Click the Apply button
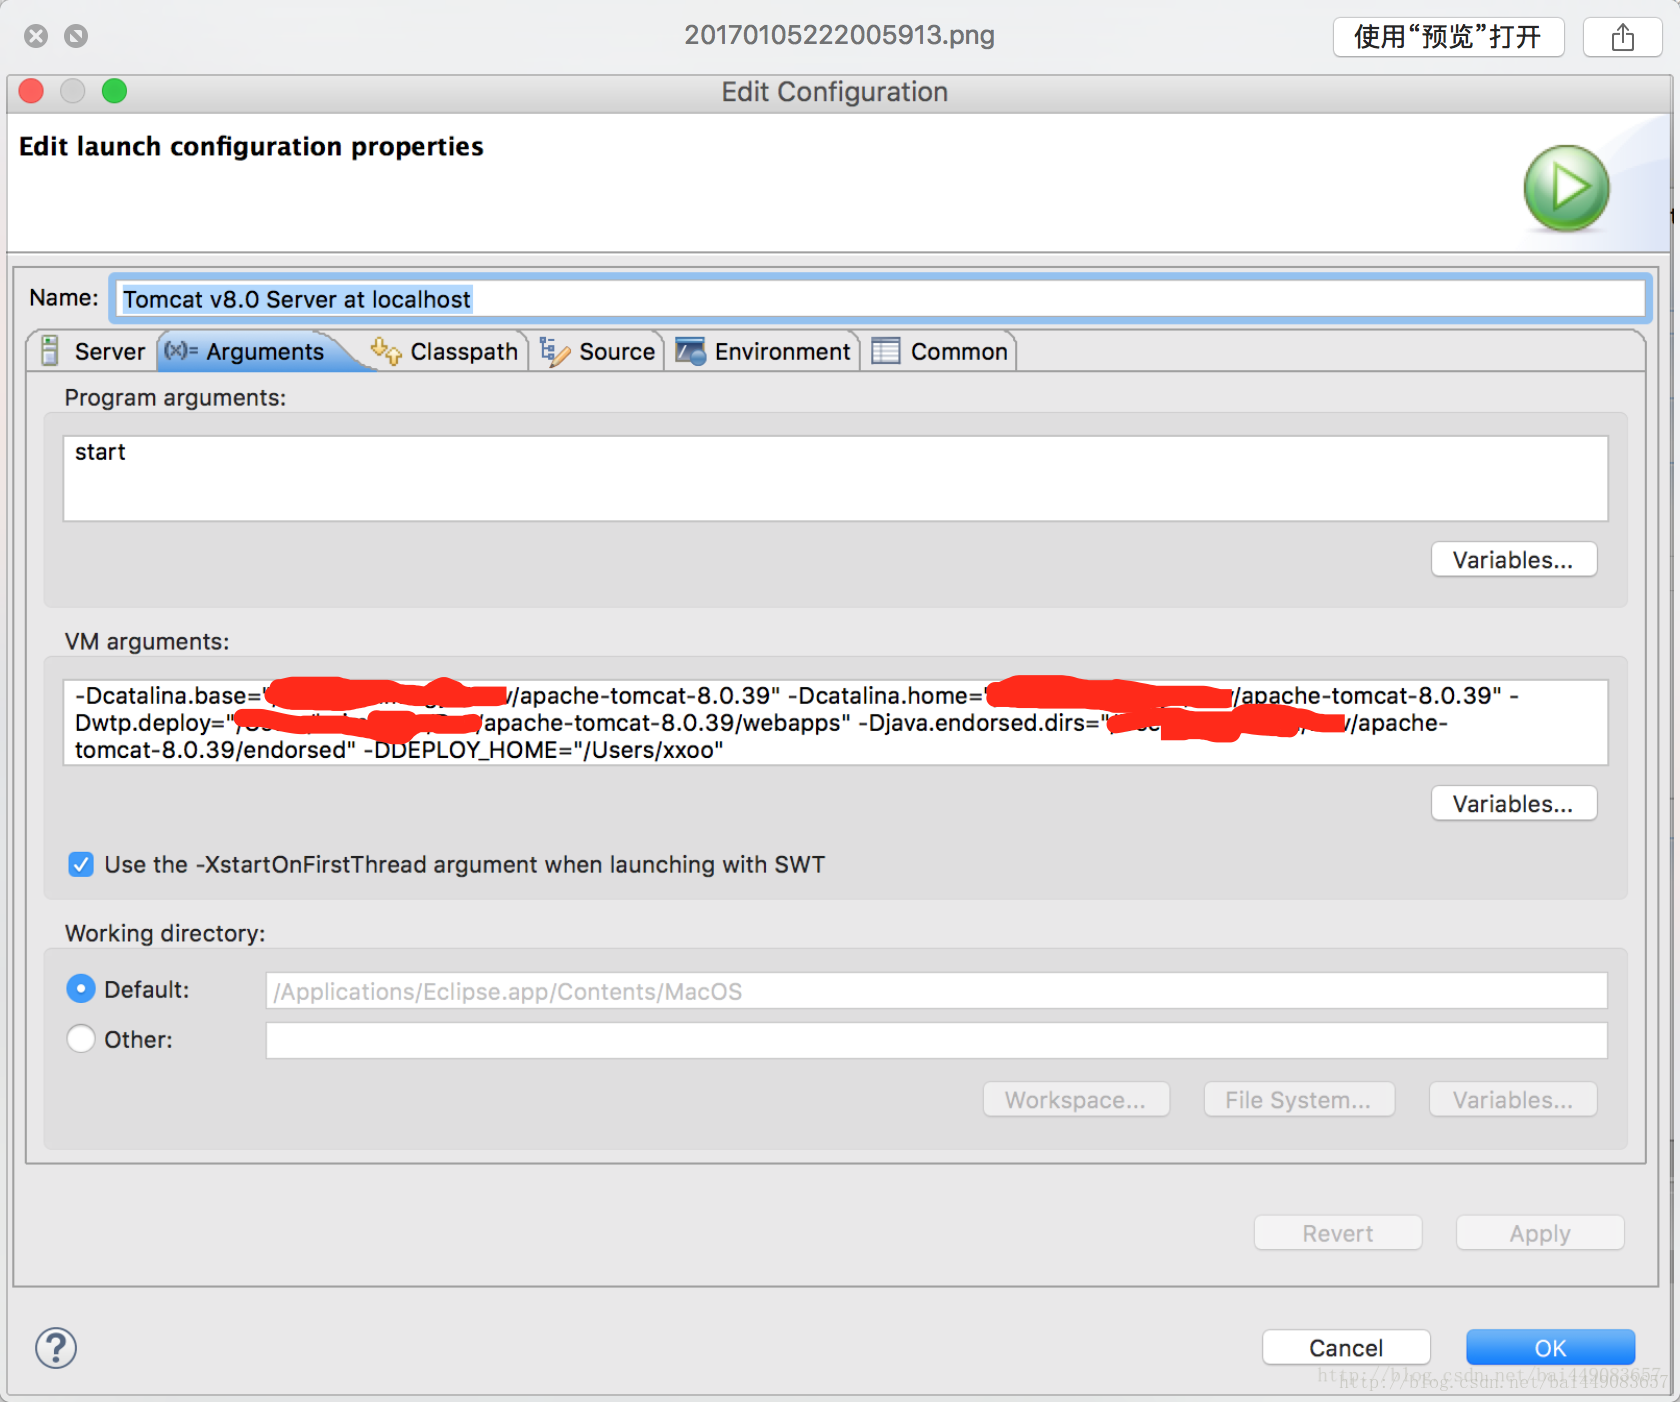Screen dimensions: 1680x1402 pyautogui.click(x=1540, y=1233)
